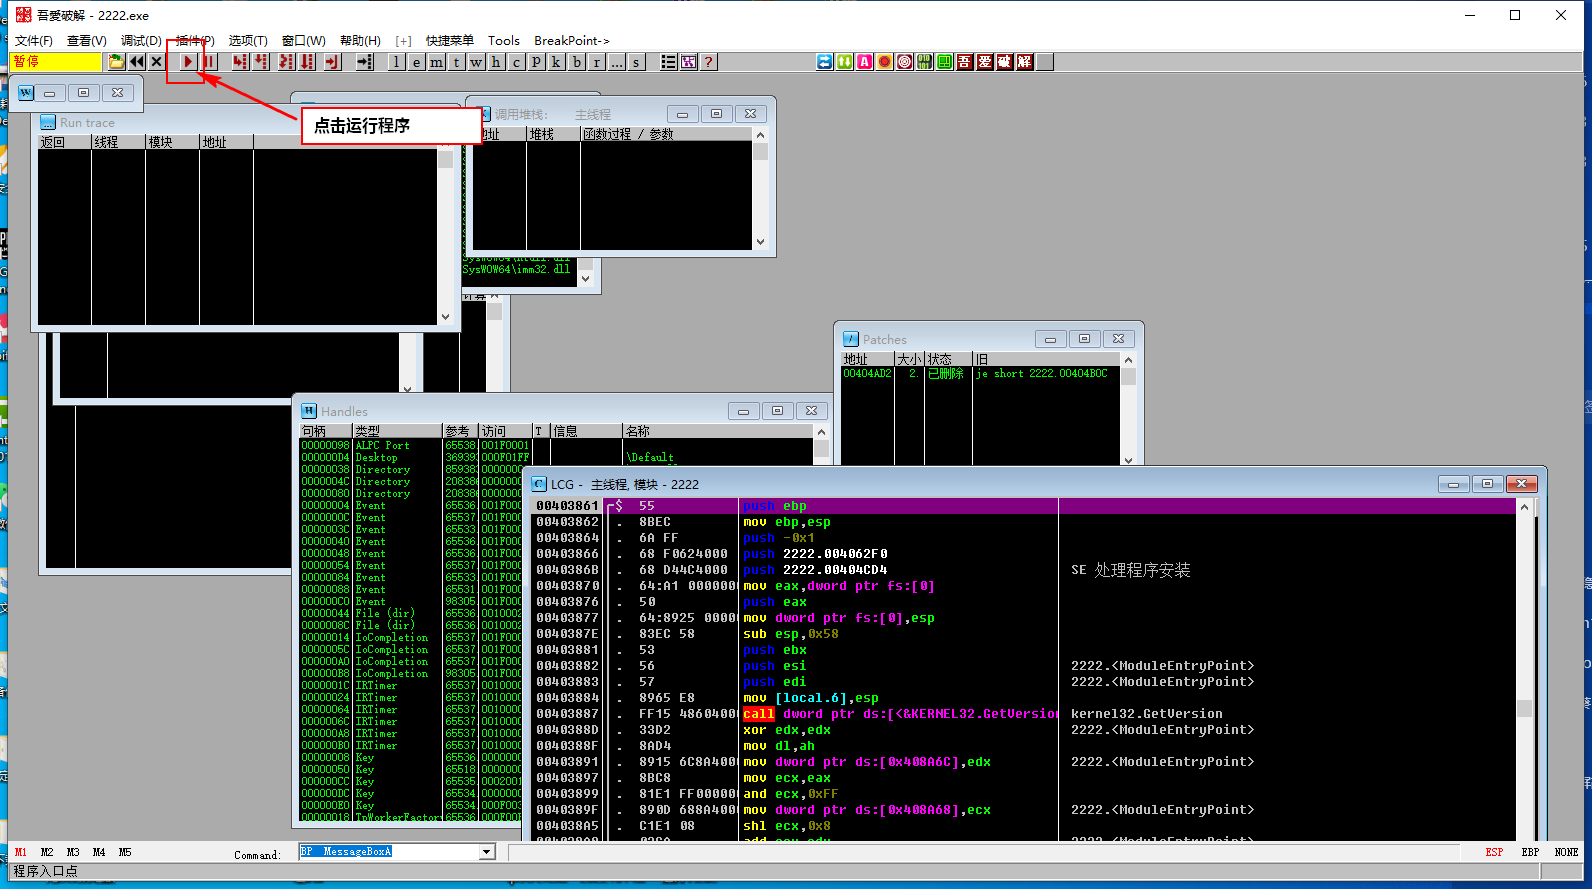Select the disassembly row at address 00403887
This screenshot has width=1592, height=889.
point(1024,714)
